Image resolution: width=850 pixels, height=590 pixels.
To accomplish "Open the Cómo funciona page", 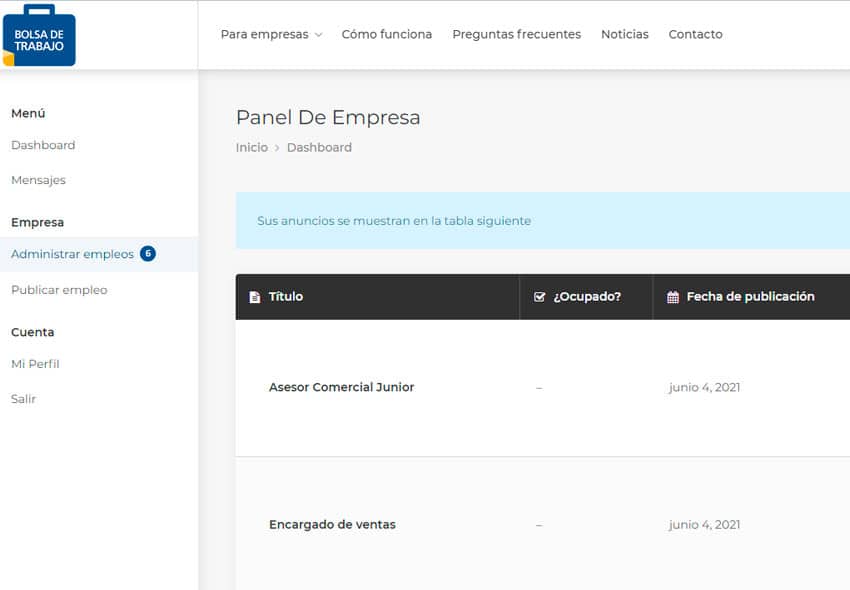I will click(387, 34).
